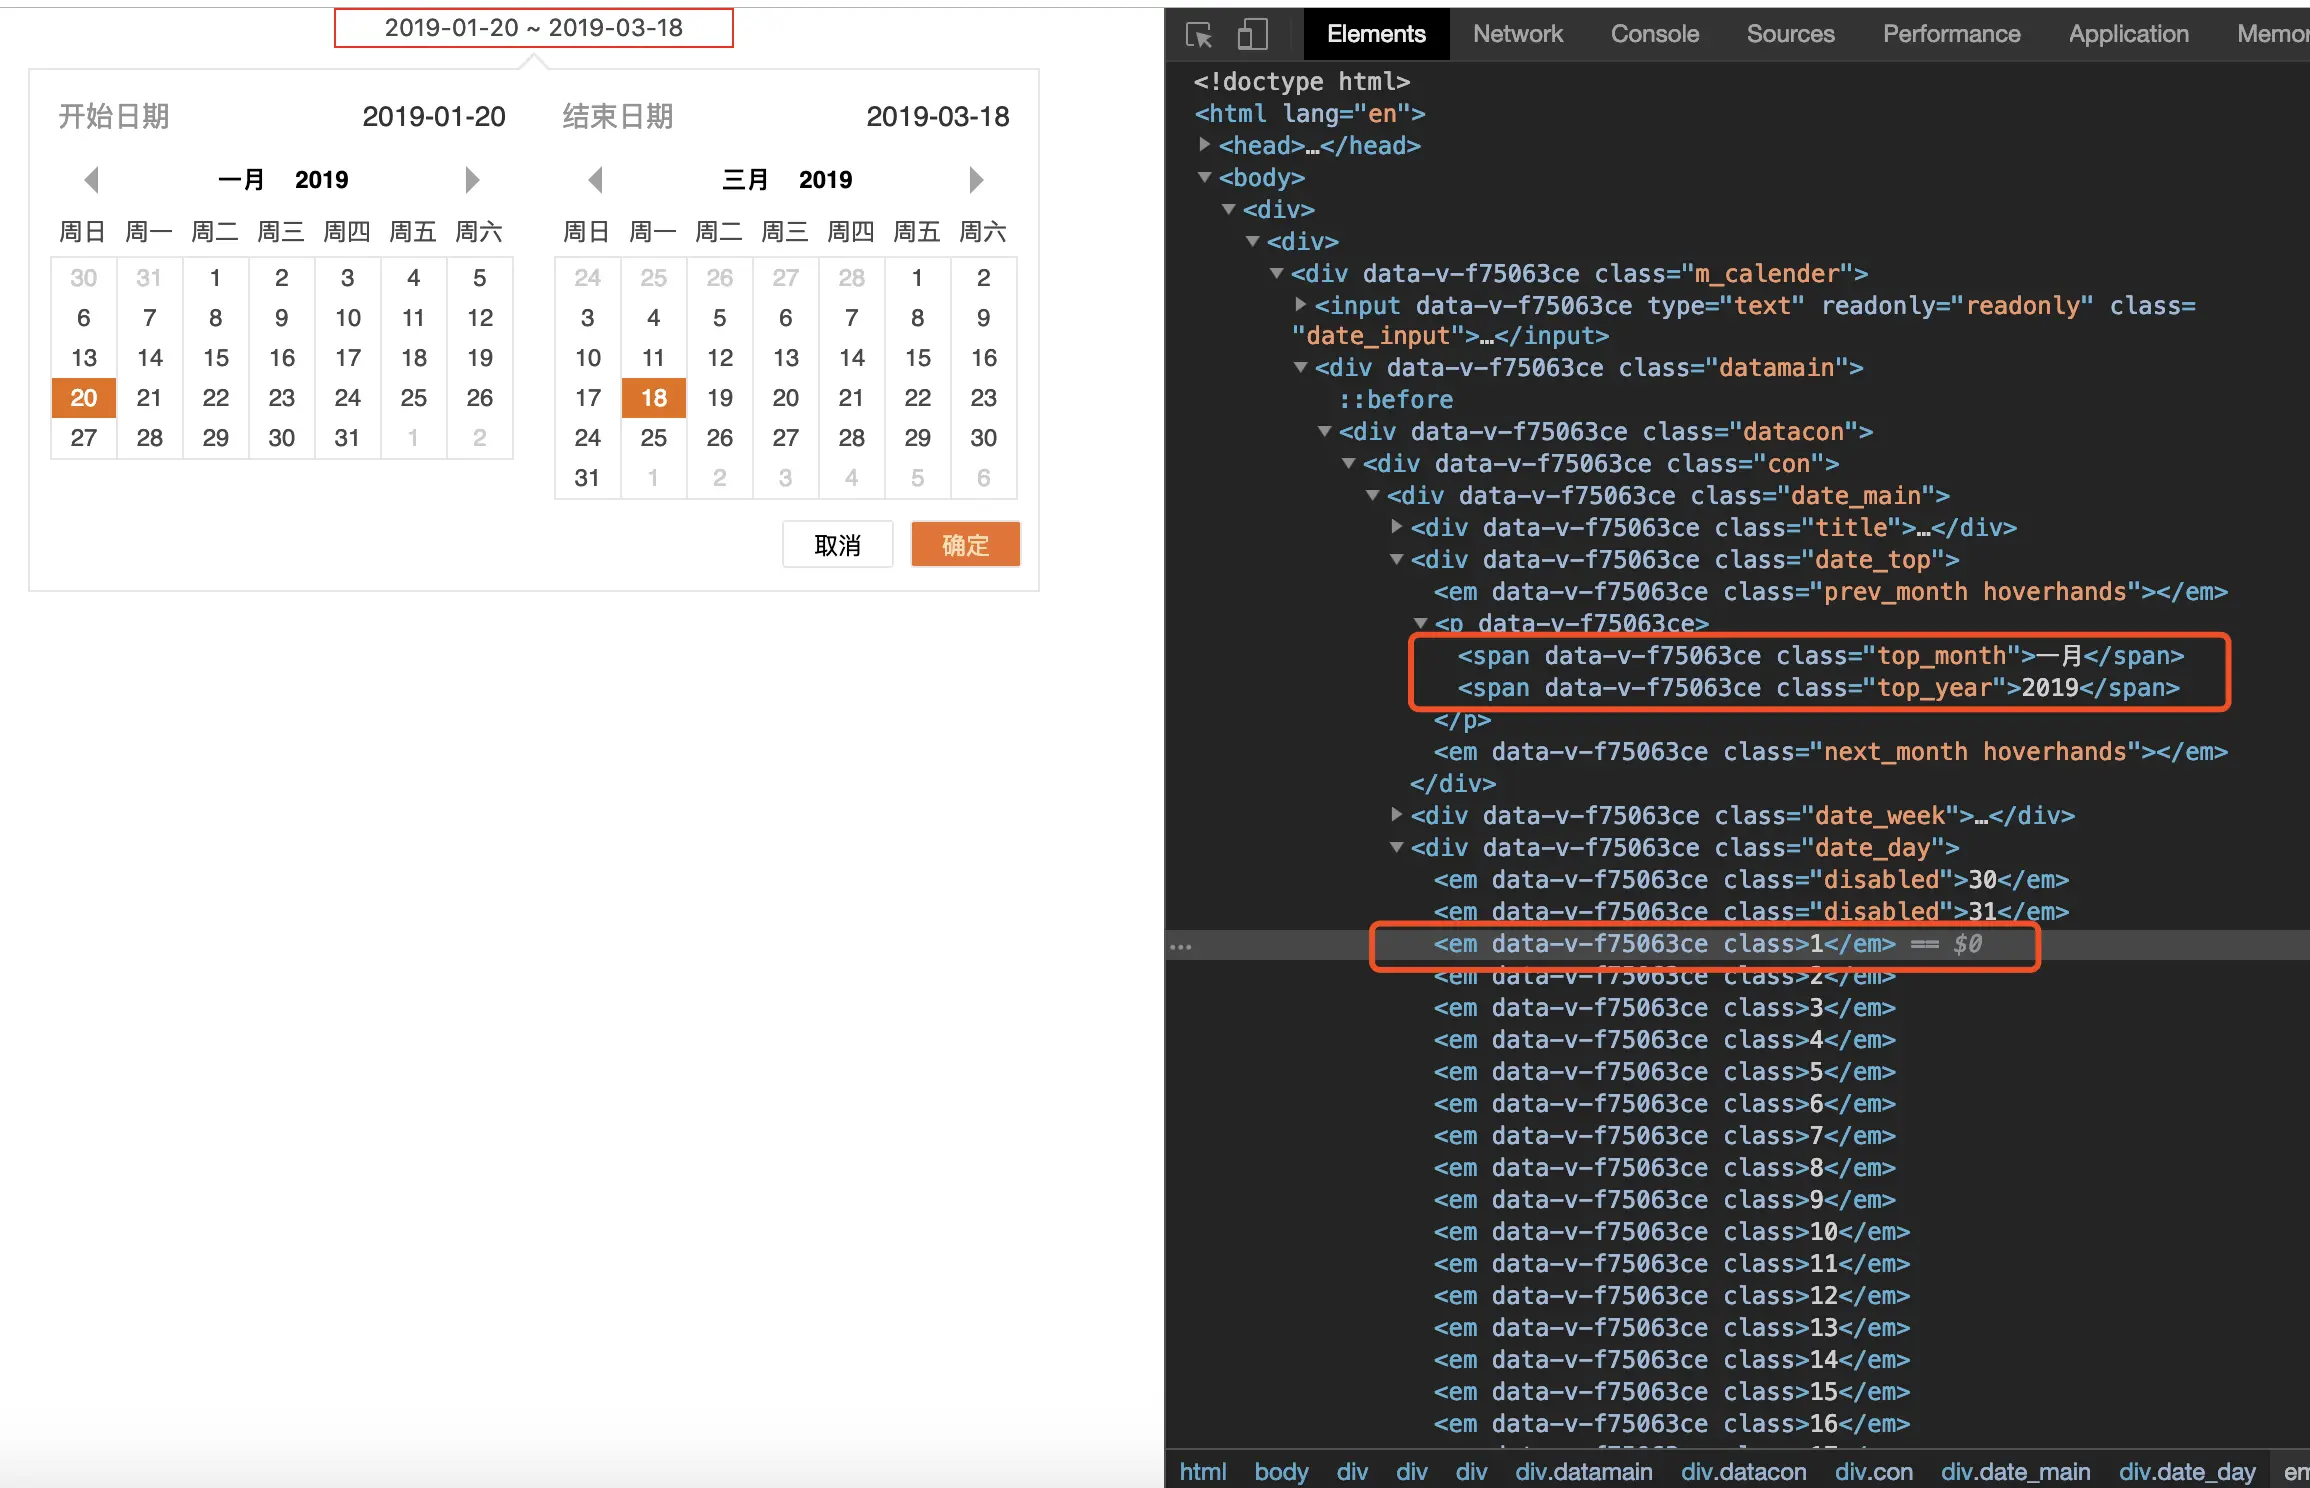Go to previous month in start calendar
2310x1488 pixels.
coord(92,180)
